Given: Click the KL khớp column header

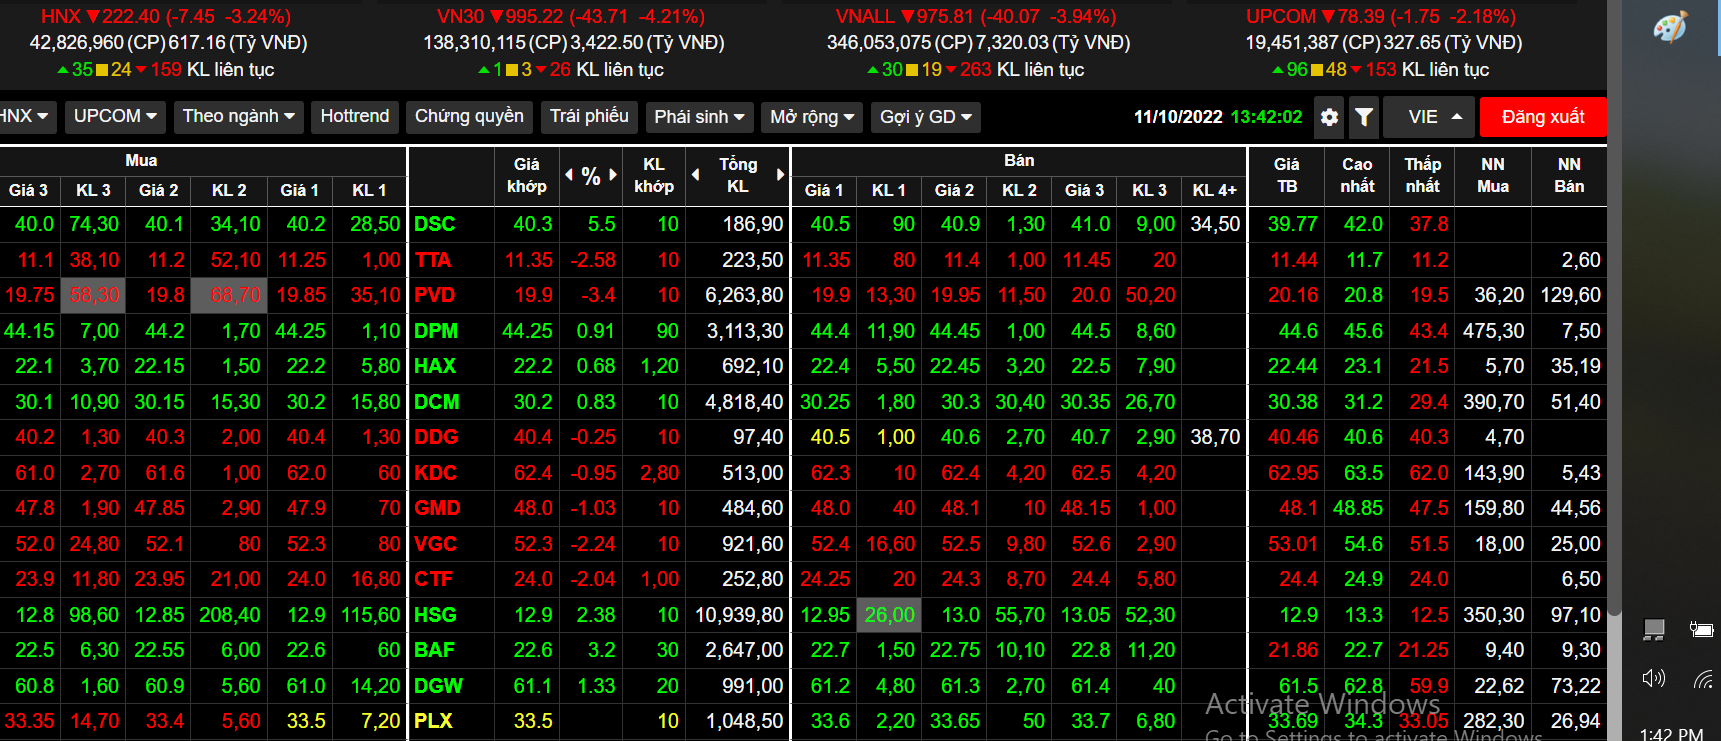Looking at the screenshot, I should (x=653, y=175).
